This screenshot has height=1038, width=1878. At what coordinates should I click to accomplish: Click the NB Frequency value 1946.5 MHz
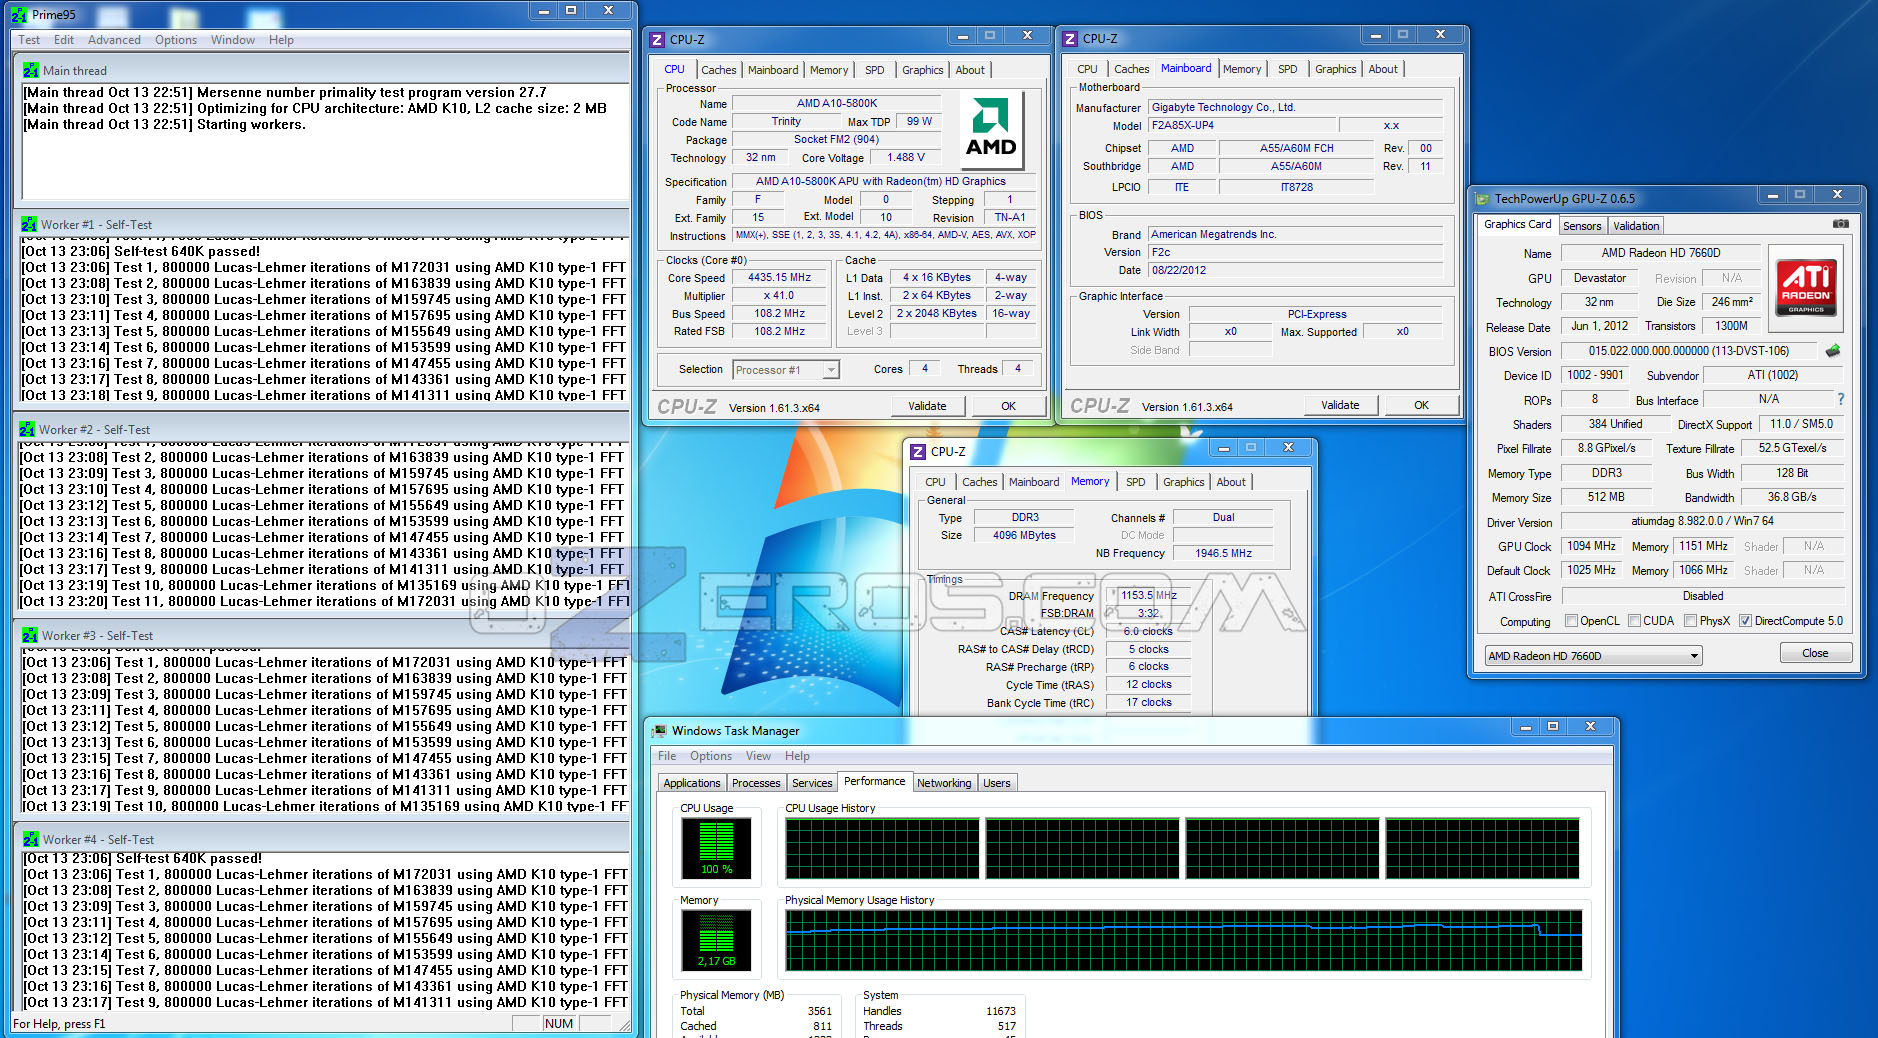pyautogui.click(x=1223, y=553)
